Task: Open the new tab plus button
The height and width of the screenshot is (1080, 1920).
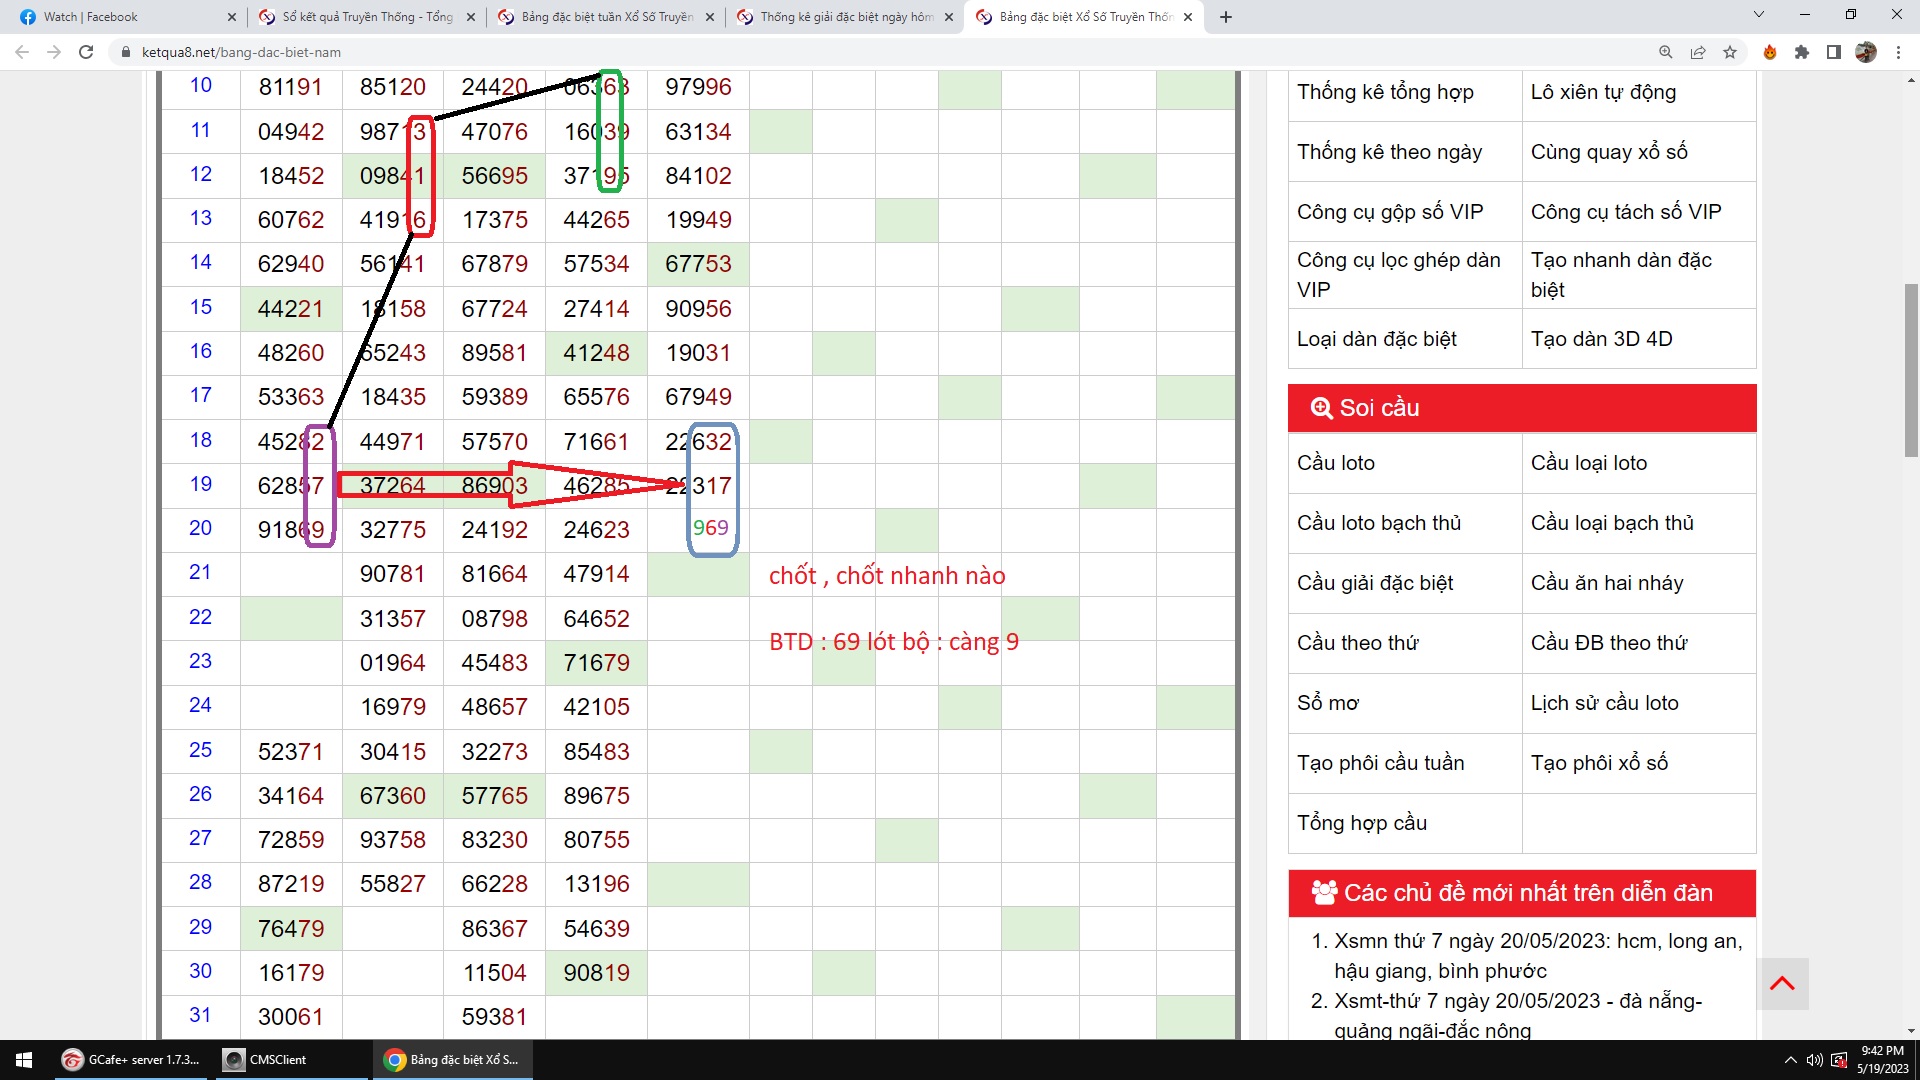Action: (x=1226, y=17)
